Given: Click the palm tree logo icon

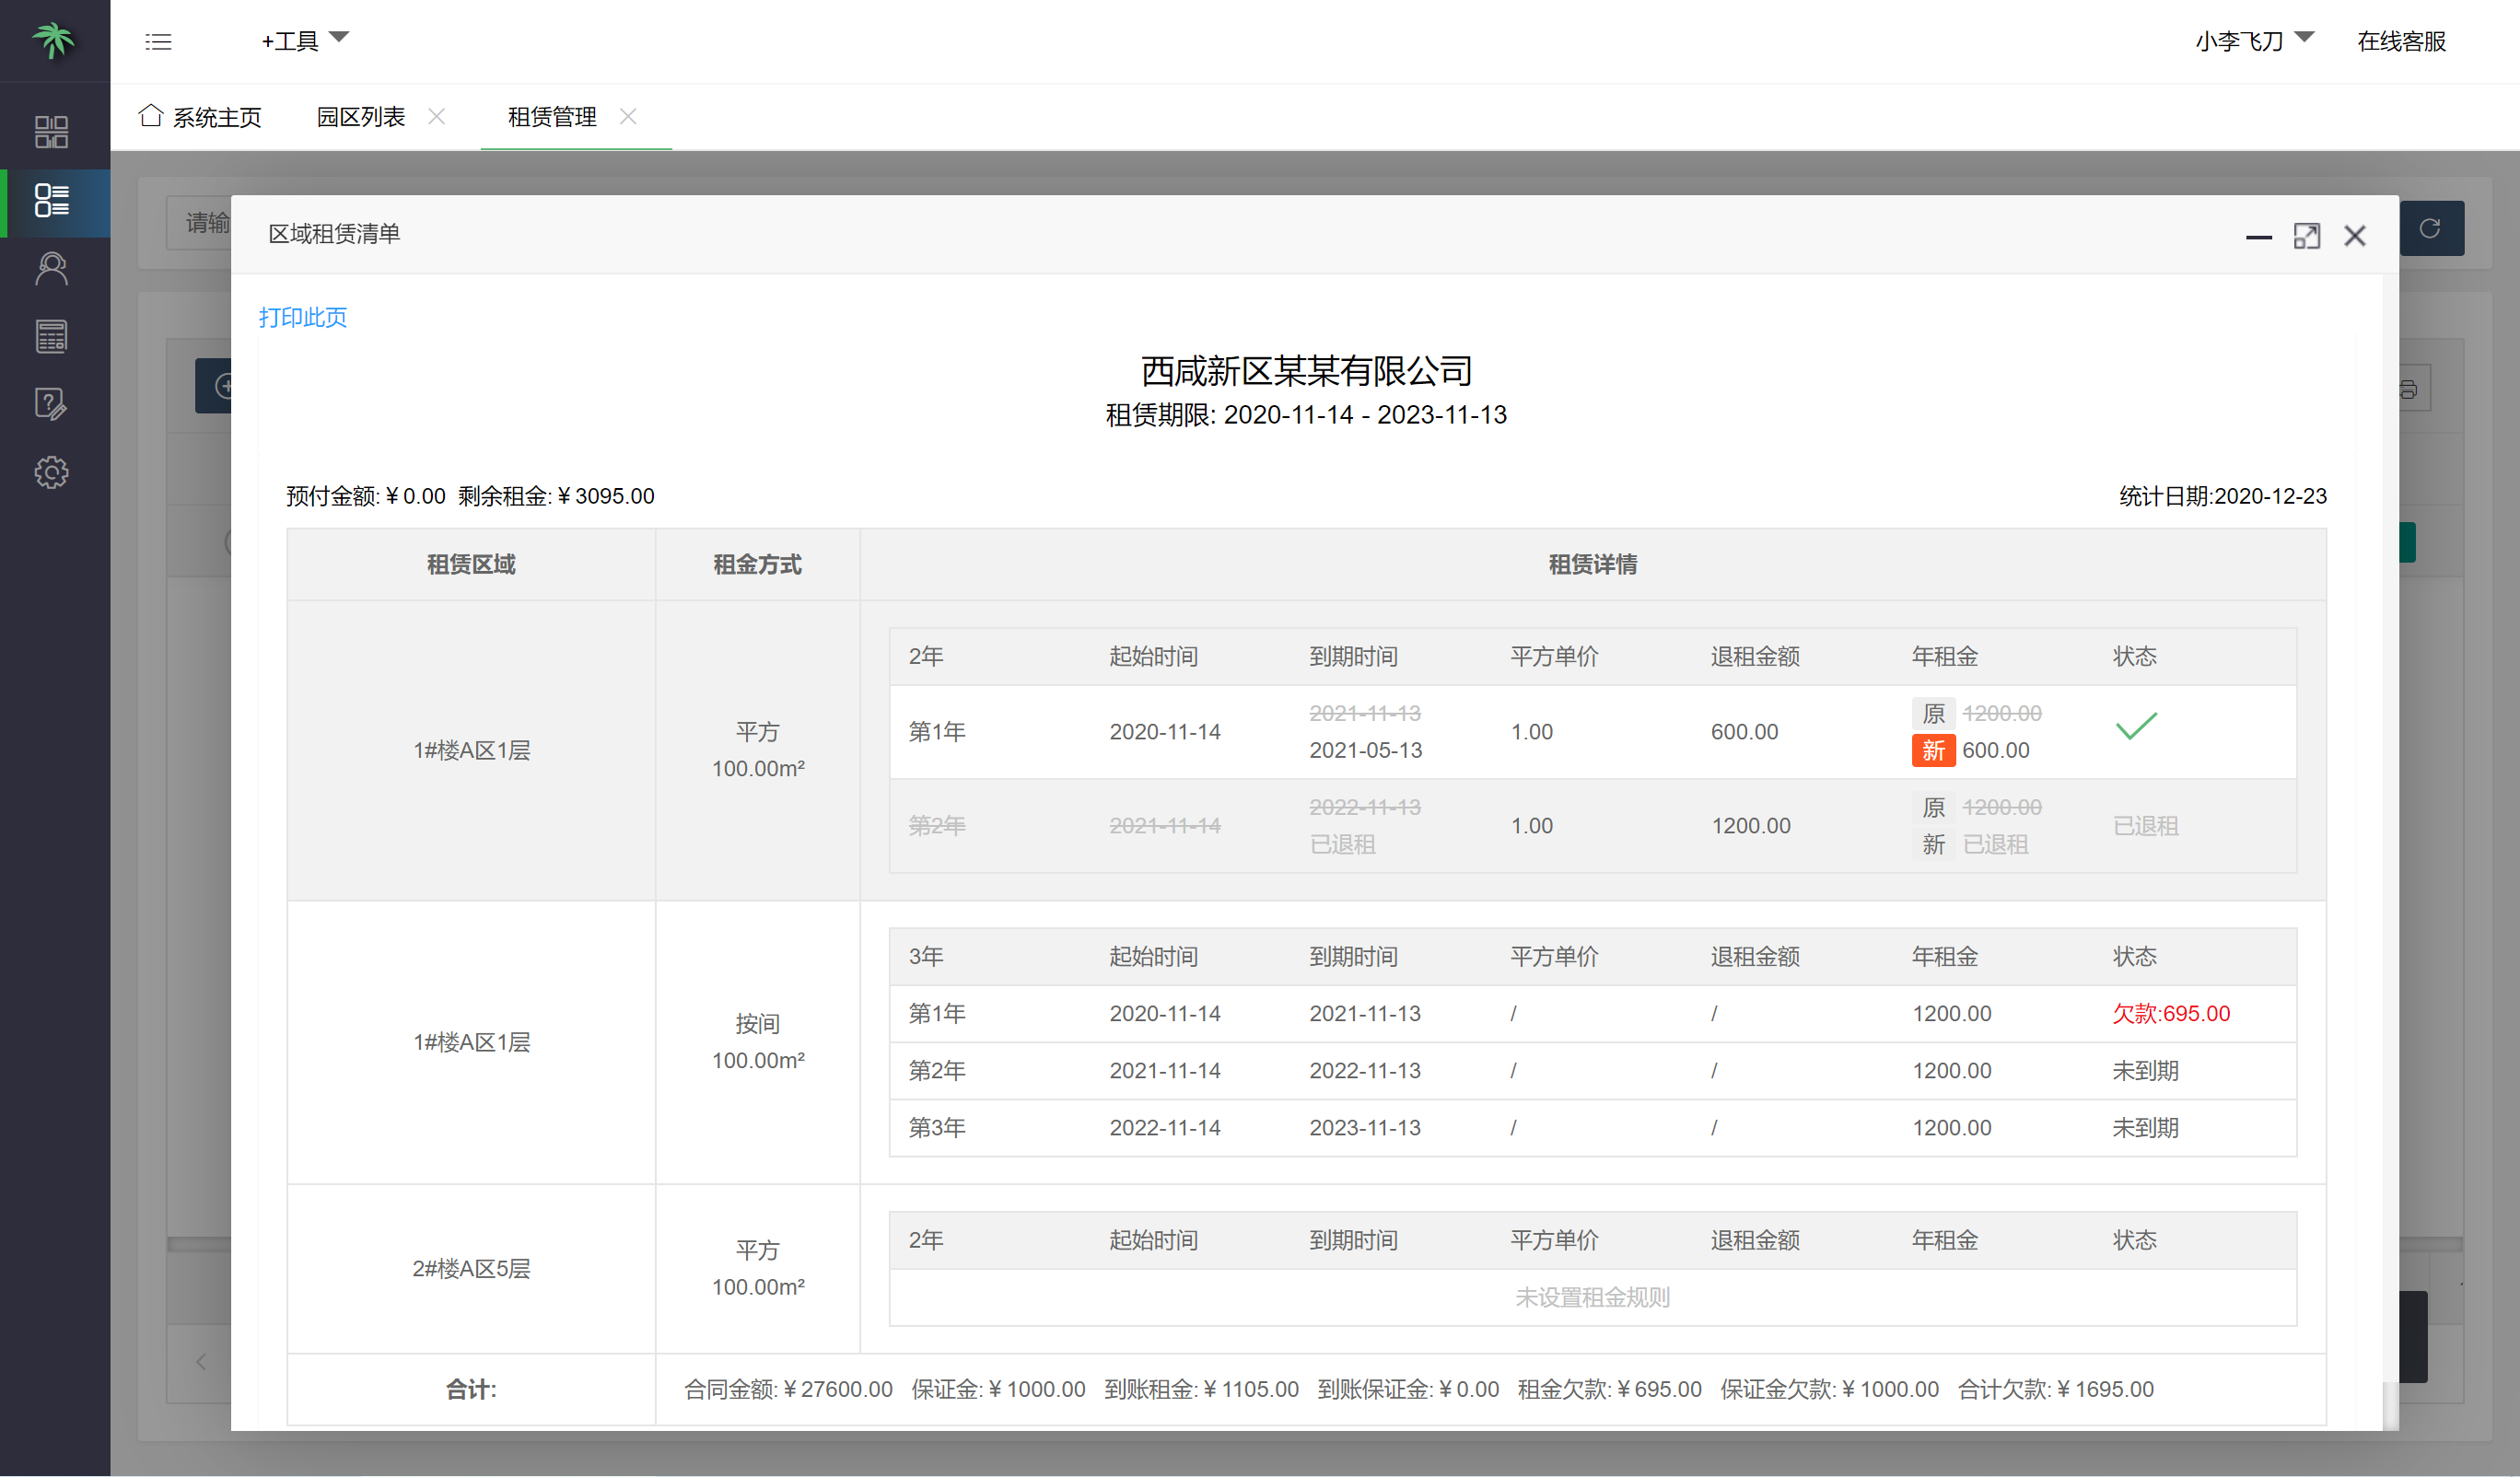Looking at the screenshot, I should [53, 40].
